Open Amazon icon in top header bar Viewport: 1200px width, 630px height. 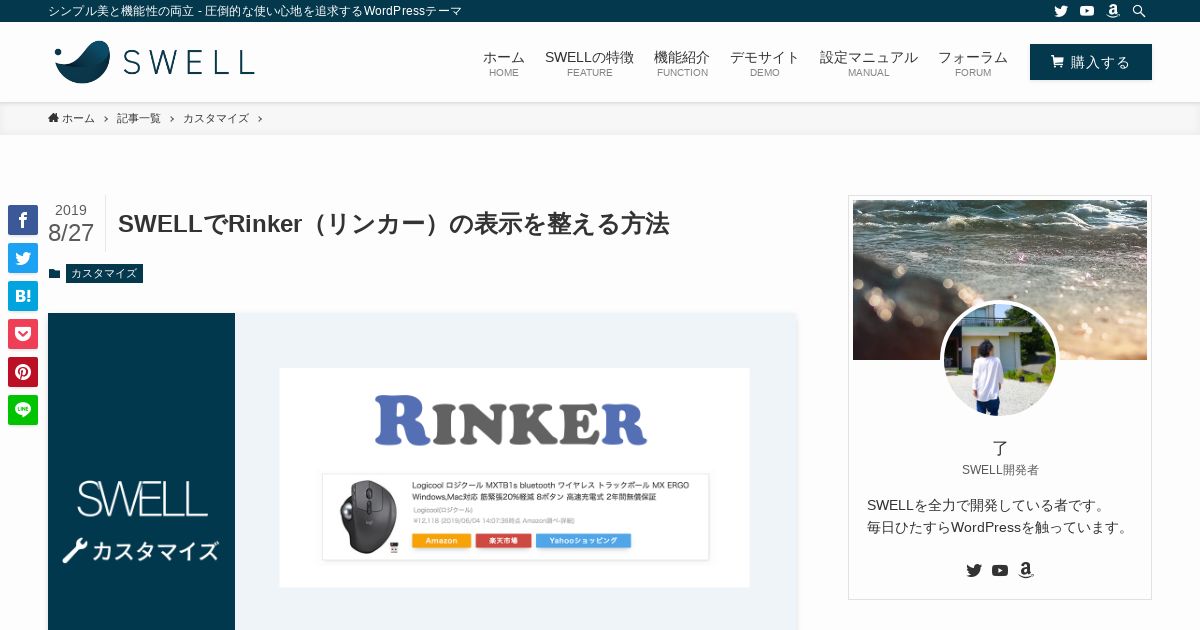(x=1113, y=11)
